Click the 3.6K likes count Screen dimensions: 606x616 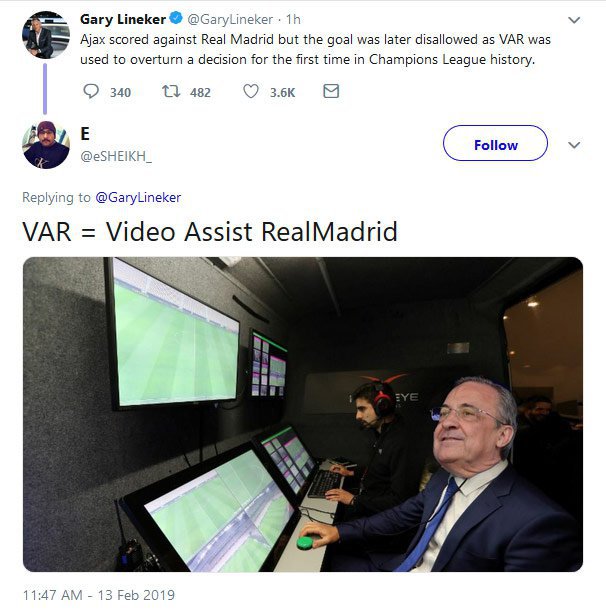tap(282, 92)
